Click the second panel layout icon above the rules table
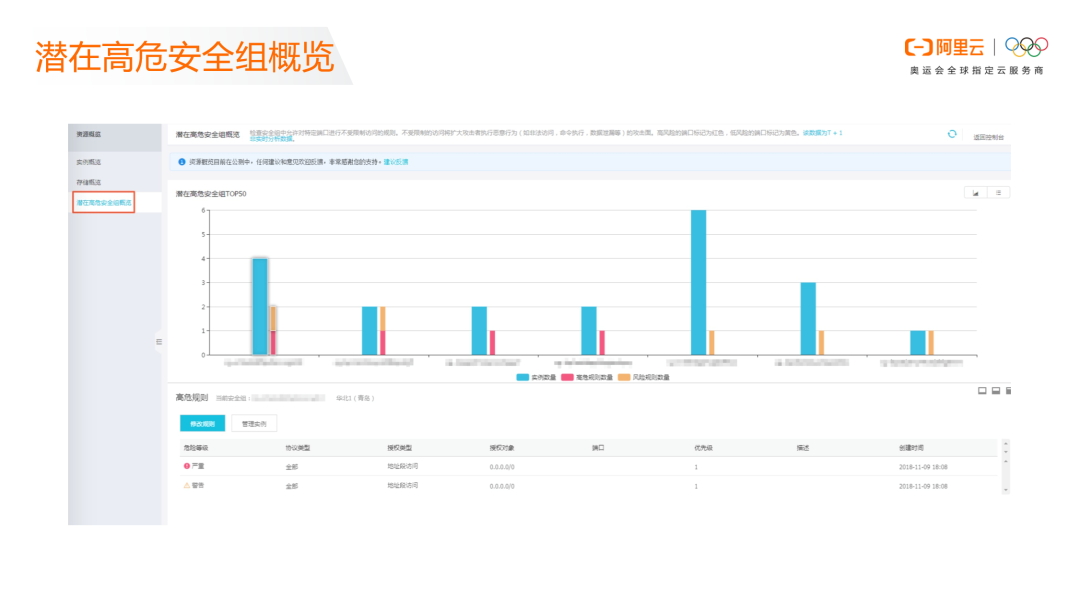 [996, 391]
